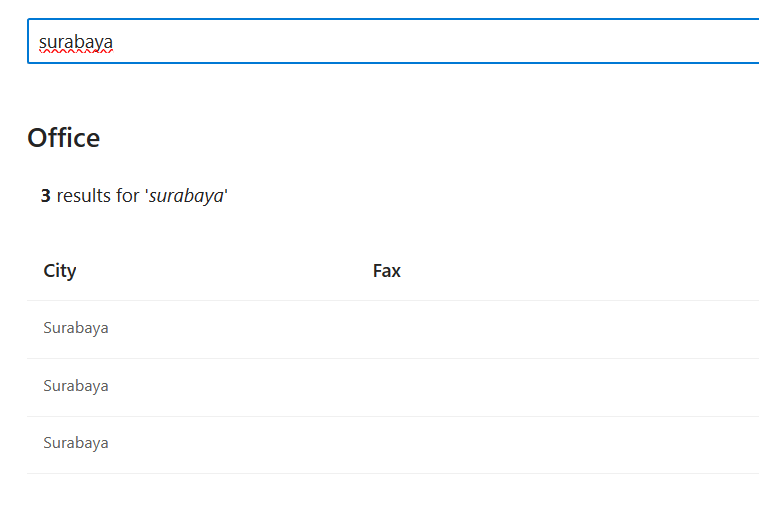This screenshot has height=522, width=759.
Task: Click empty space inside search box above Fax
Action: pyautogui.click(x=387, y=41)
